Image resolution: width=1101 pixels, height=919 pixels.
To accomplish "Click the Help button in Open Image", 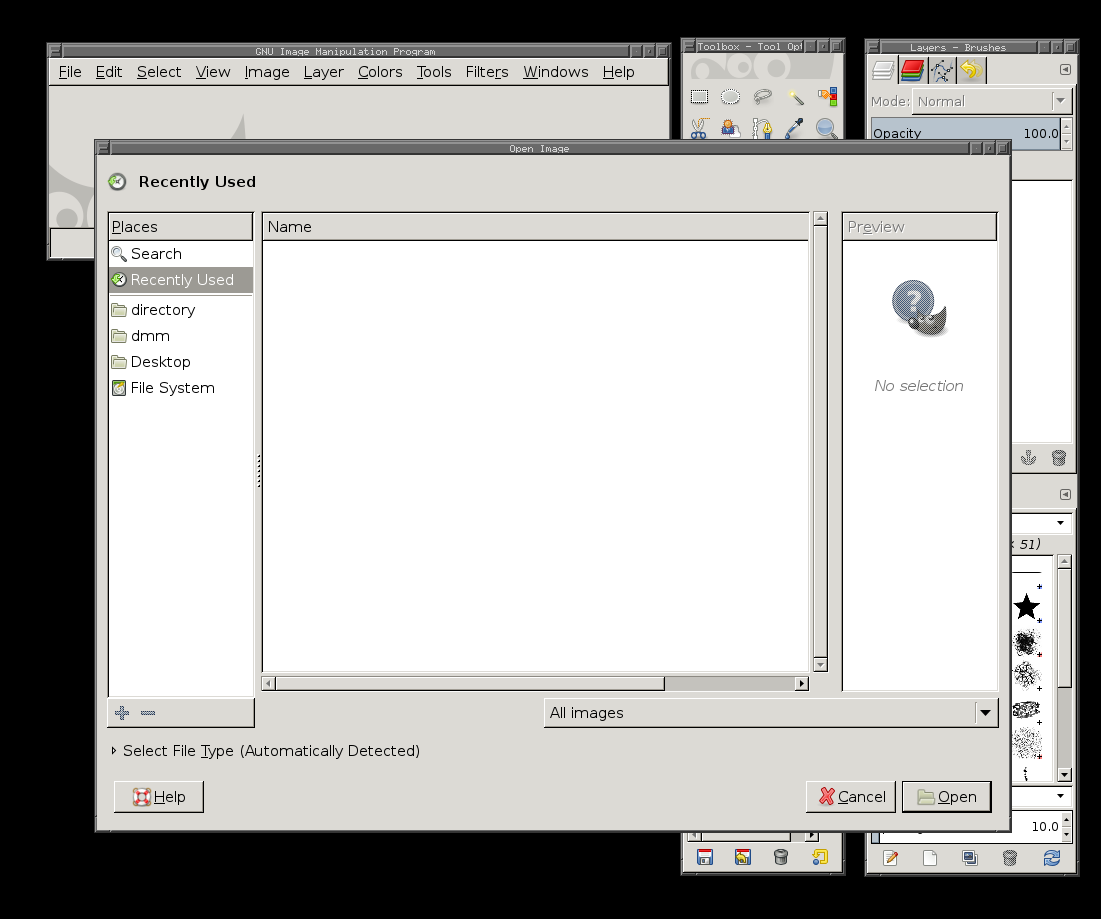I will point(159,797).
